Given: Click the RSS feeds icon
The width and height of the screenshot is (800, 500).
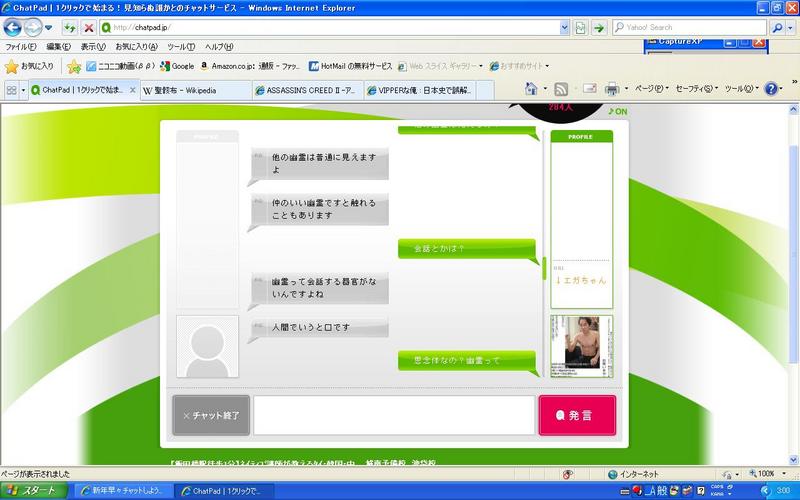Looking at the screenshot, I should click(x=561, y=89).
